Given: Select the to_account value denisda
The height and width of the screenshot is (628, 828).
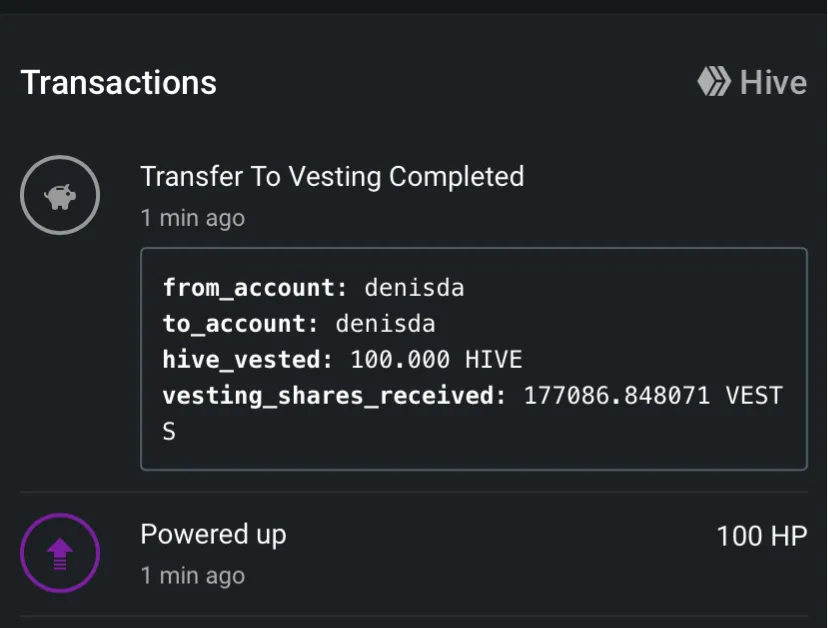Looking at the screenshot, I should click(x=385, y=324).
